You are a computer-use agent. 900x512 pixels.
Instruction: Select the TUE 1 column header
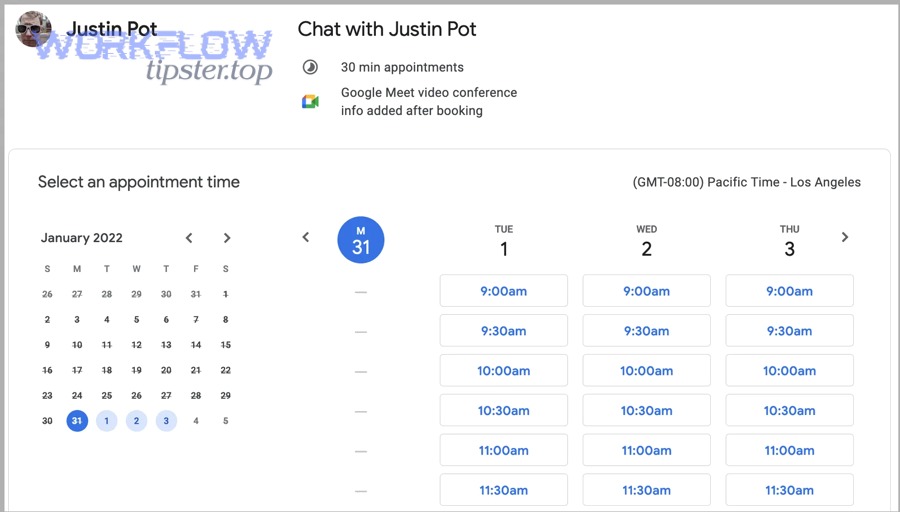click(x=503, y=241)
